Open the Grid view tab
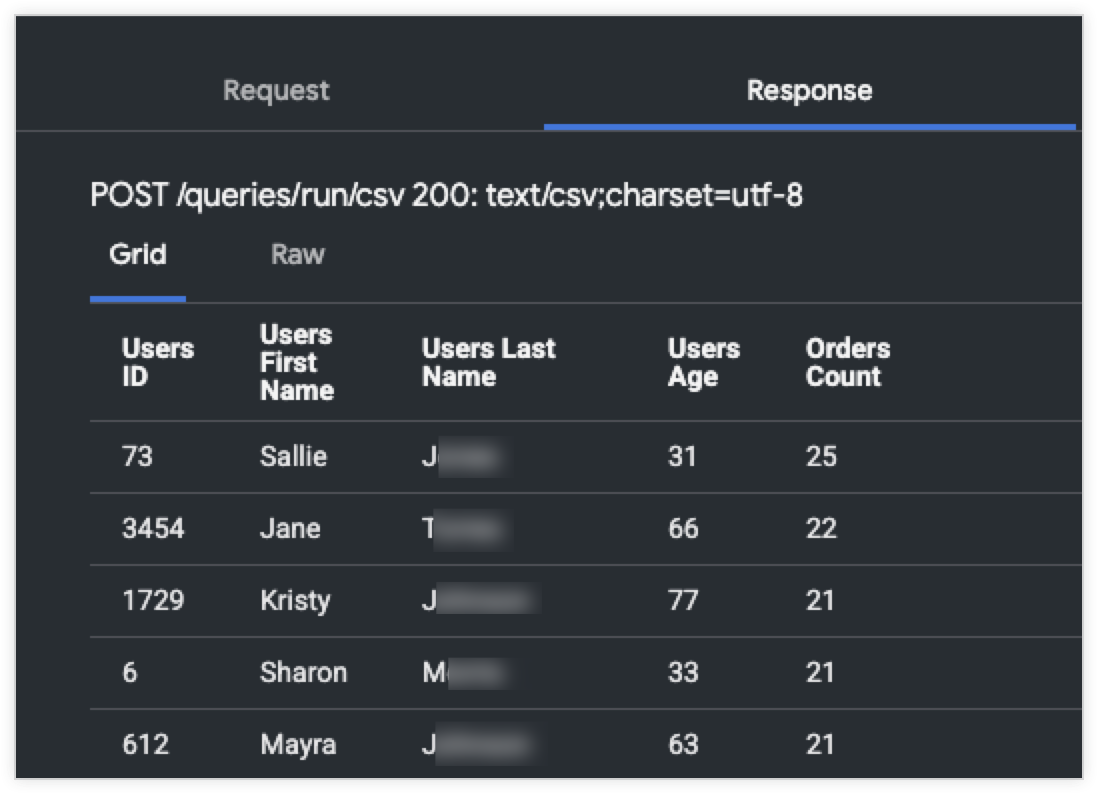1098x794 pixels. [137, 255]
